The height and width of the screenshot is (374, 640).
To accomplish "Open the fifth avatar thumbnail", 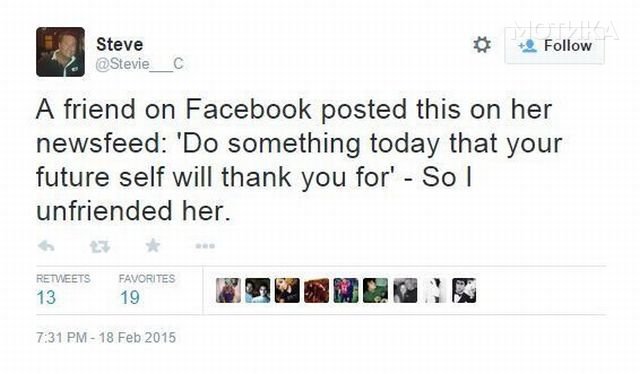I will (346, 290).
